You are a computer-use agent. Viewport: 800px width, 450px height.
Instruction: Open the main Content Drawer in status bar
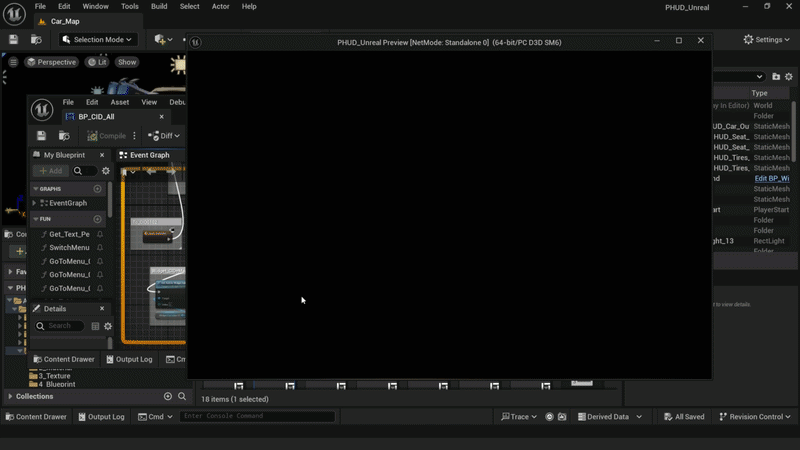pyautogui.click(x=36, y=417)
